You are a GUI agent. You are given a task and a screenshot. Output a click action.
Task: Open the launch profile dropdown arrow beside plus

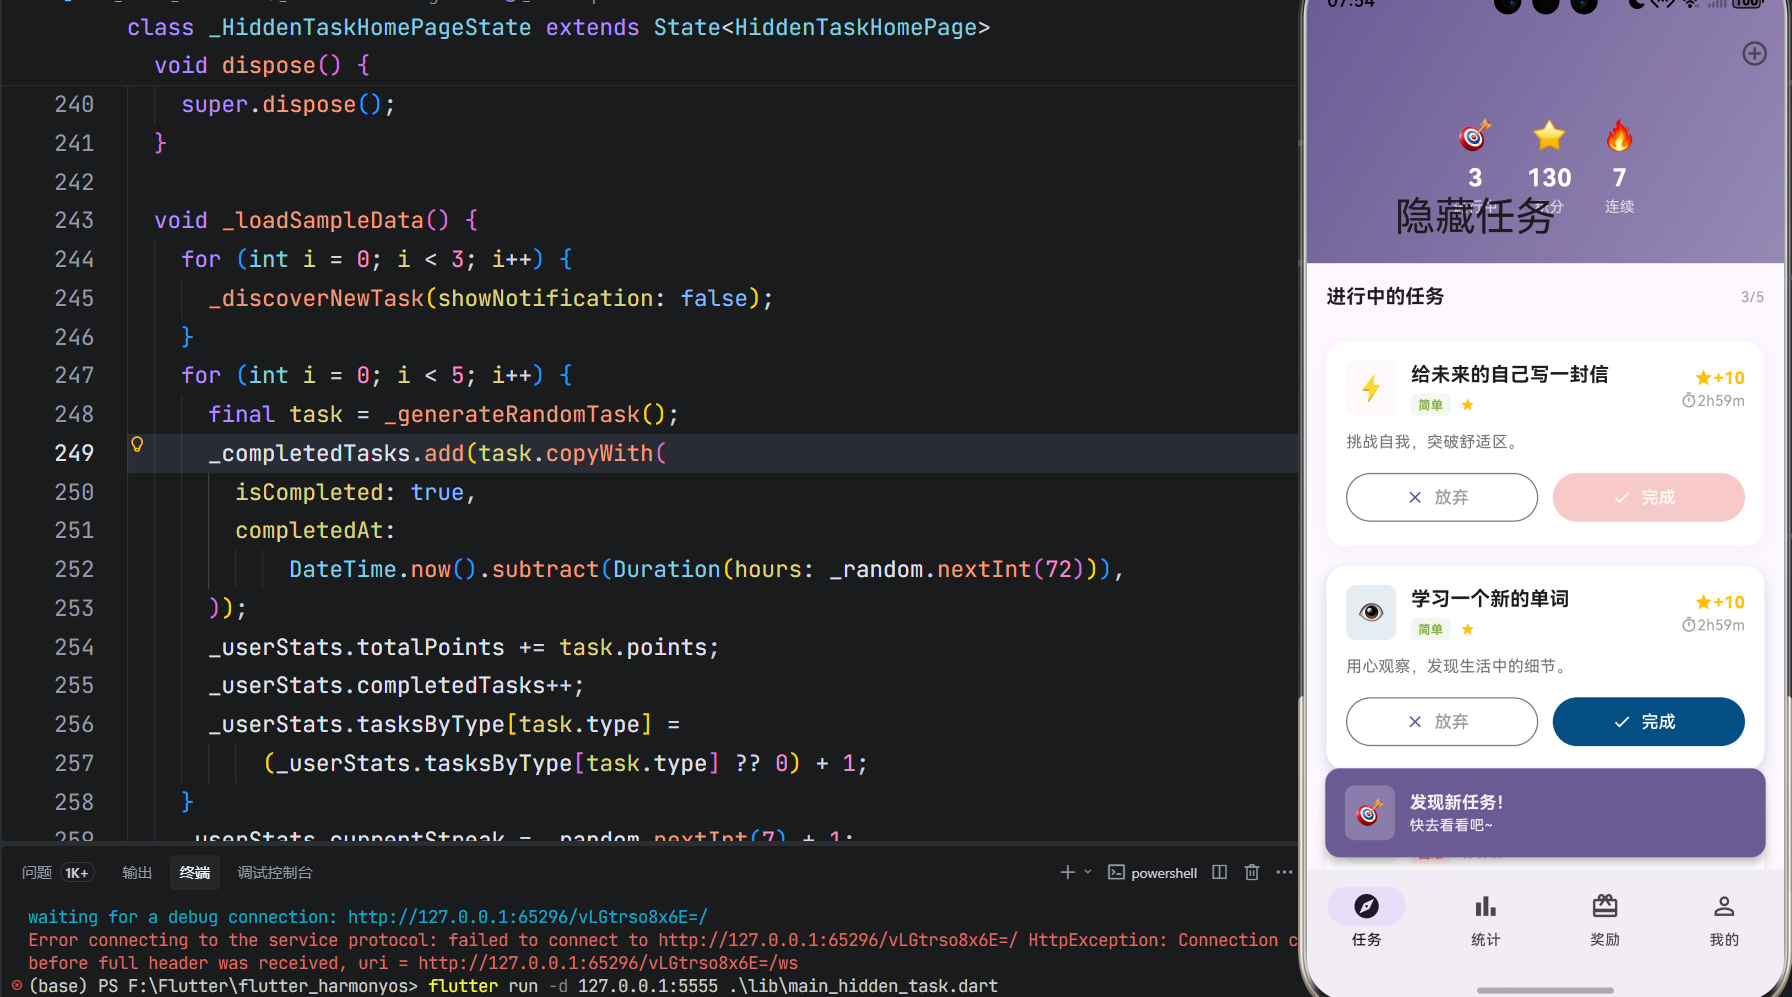(x=1088, y=872)
